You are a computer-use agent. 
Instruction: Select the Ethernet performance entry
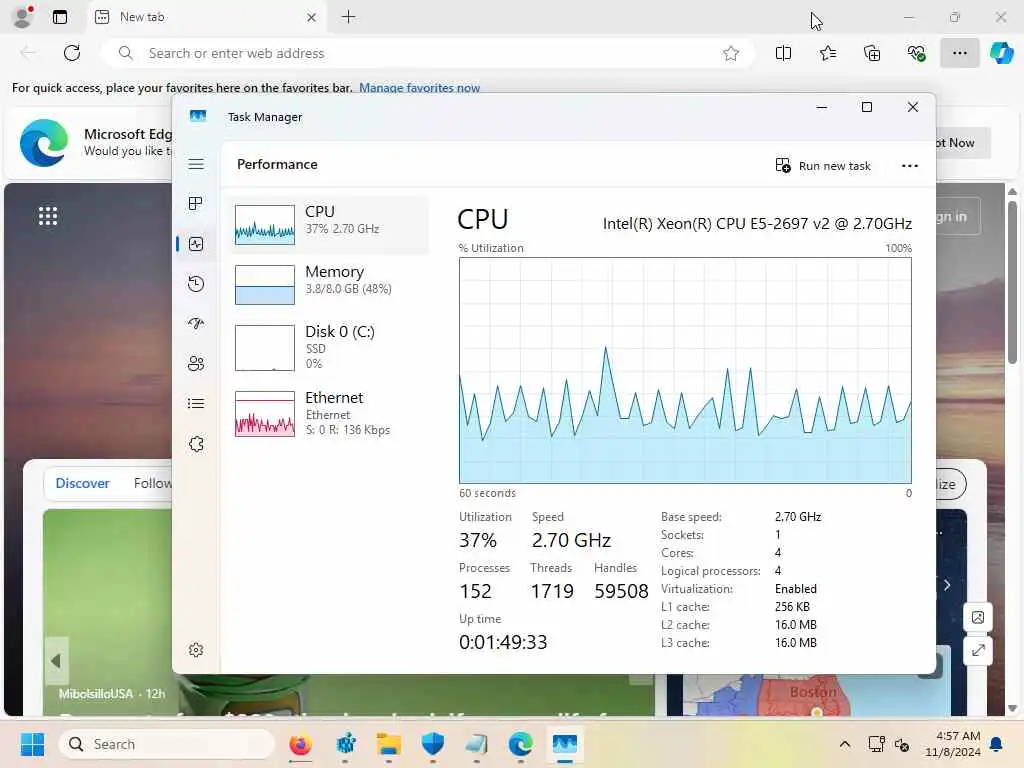point(329,413)
